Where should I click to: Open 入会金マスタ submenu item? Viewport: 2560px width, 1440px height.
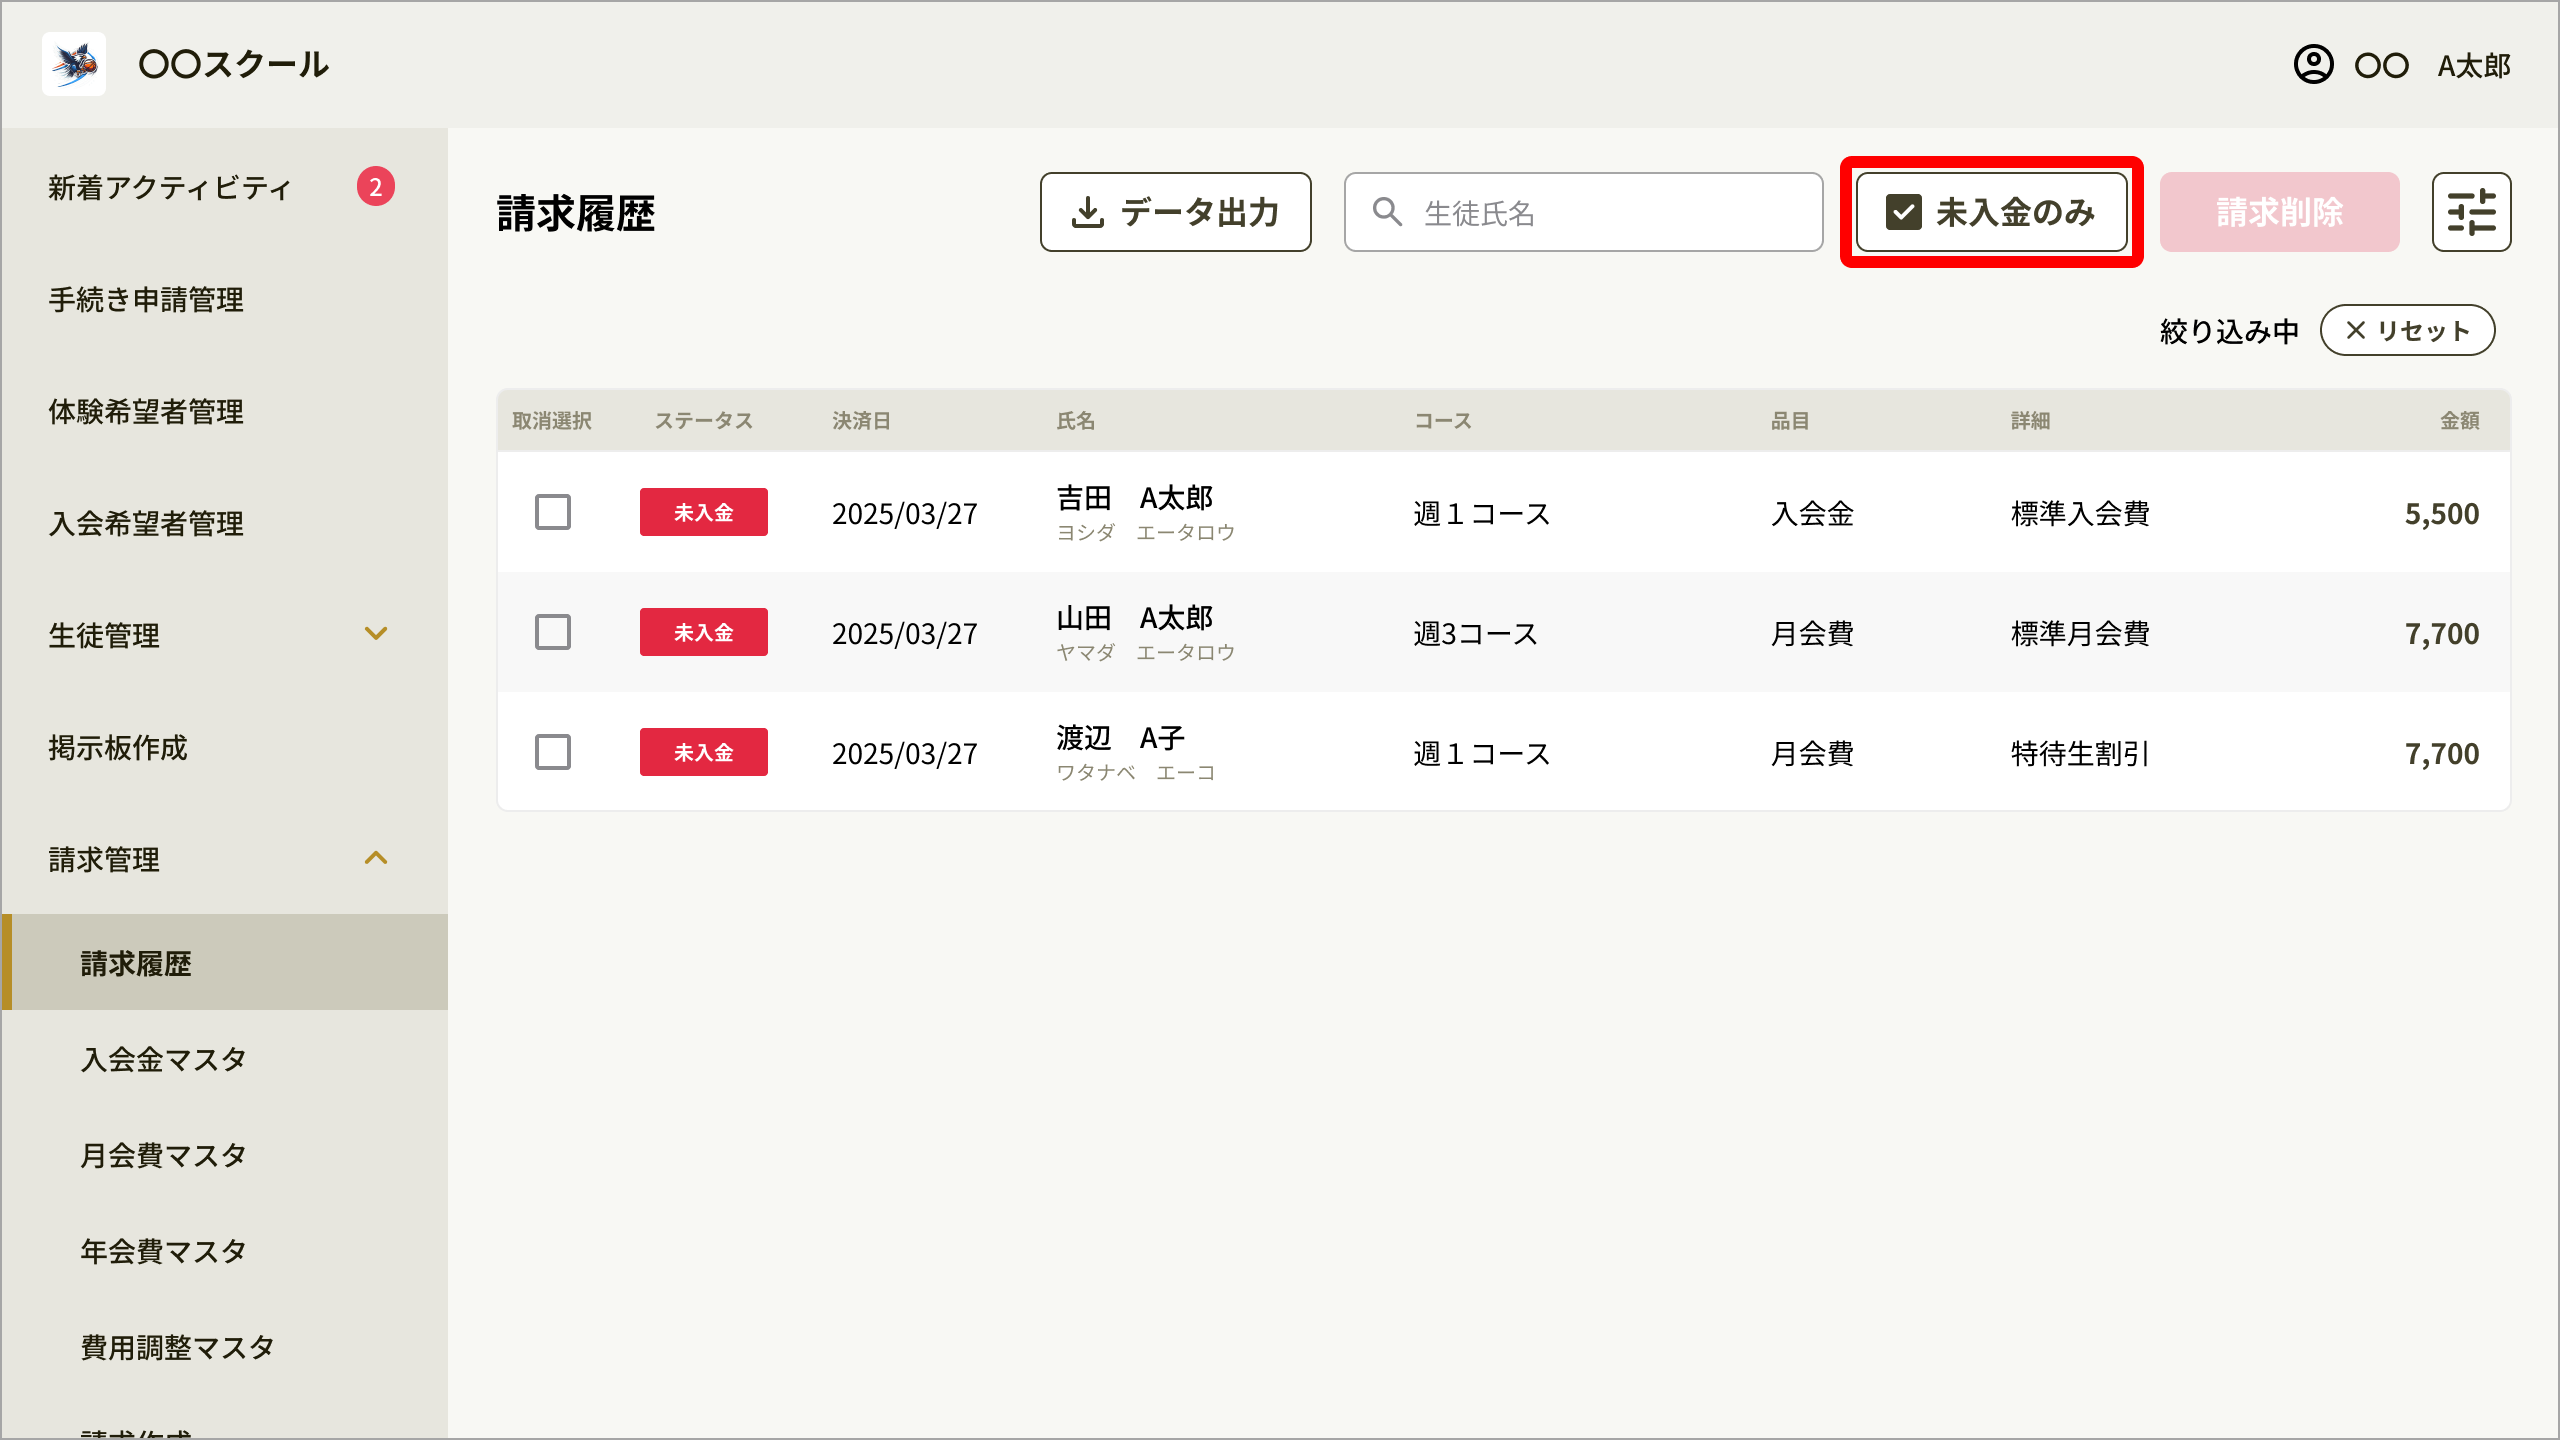(164, 1060)
